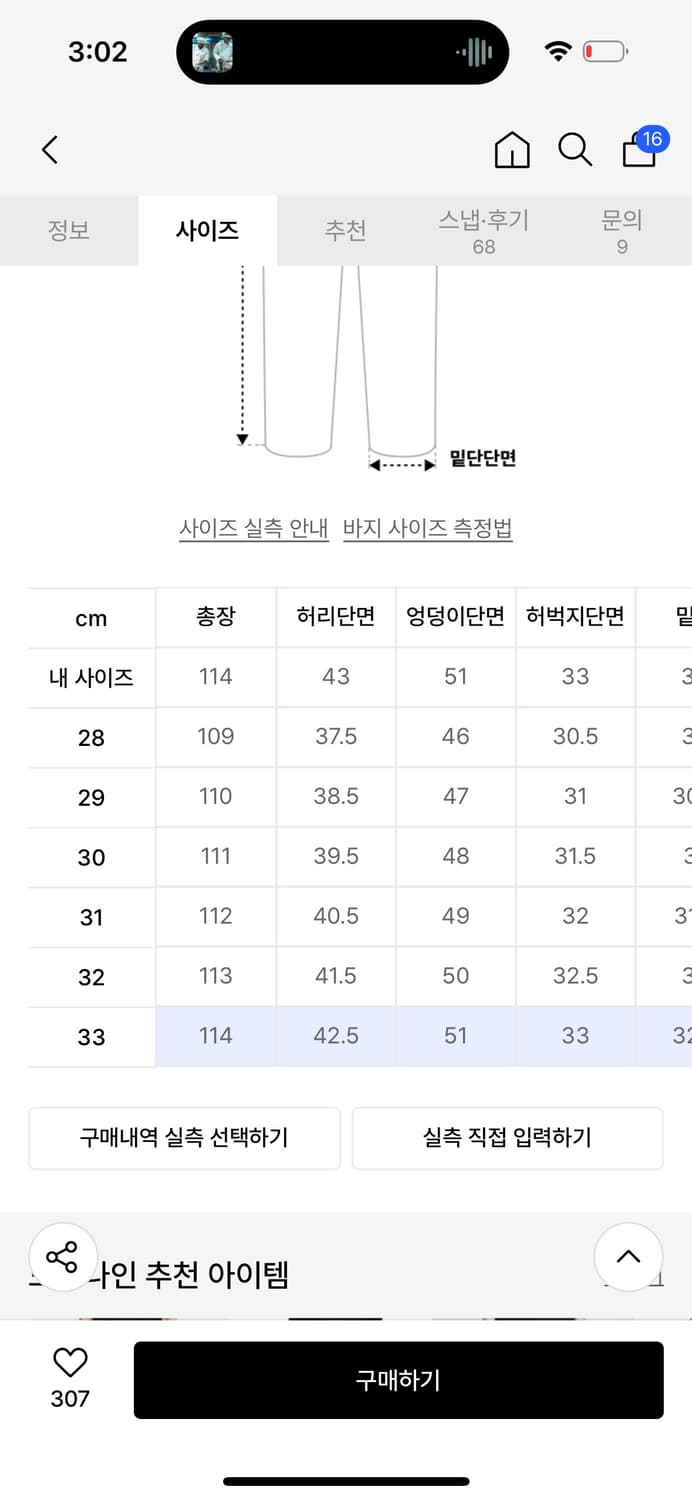Viewport: 692px width, 1500px height.
Task: Tap the black 구매하기 purchase button
Action: 398,1380
